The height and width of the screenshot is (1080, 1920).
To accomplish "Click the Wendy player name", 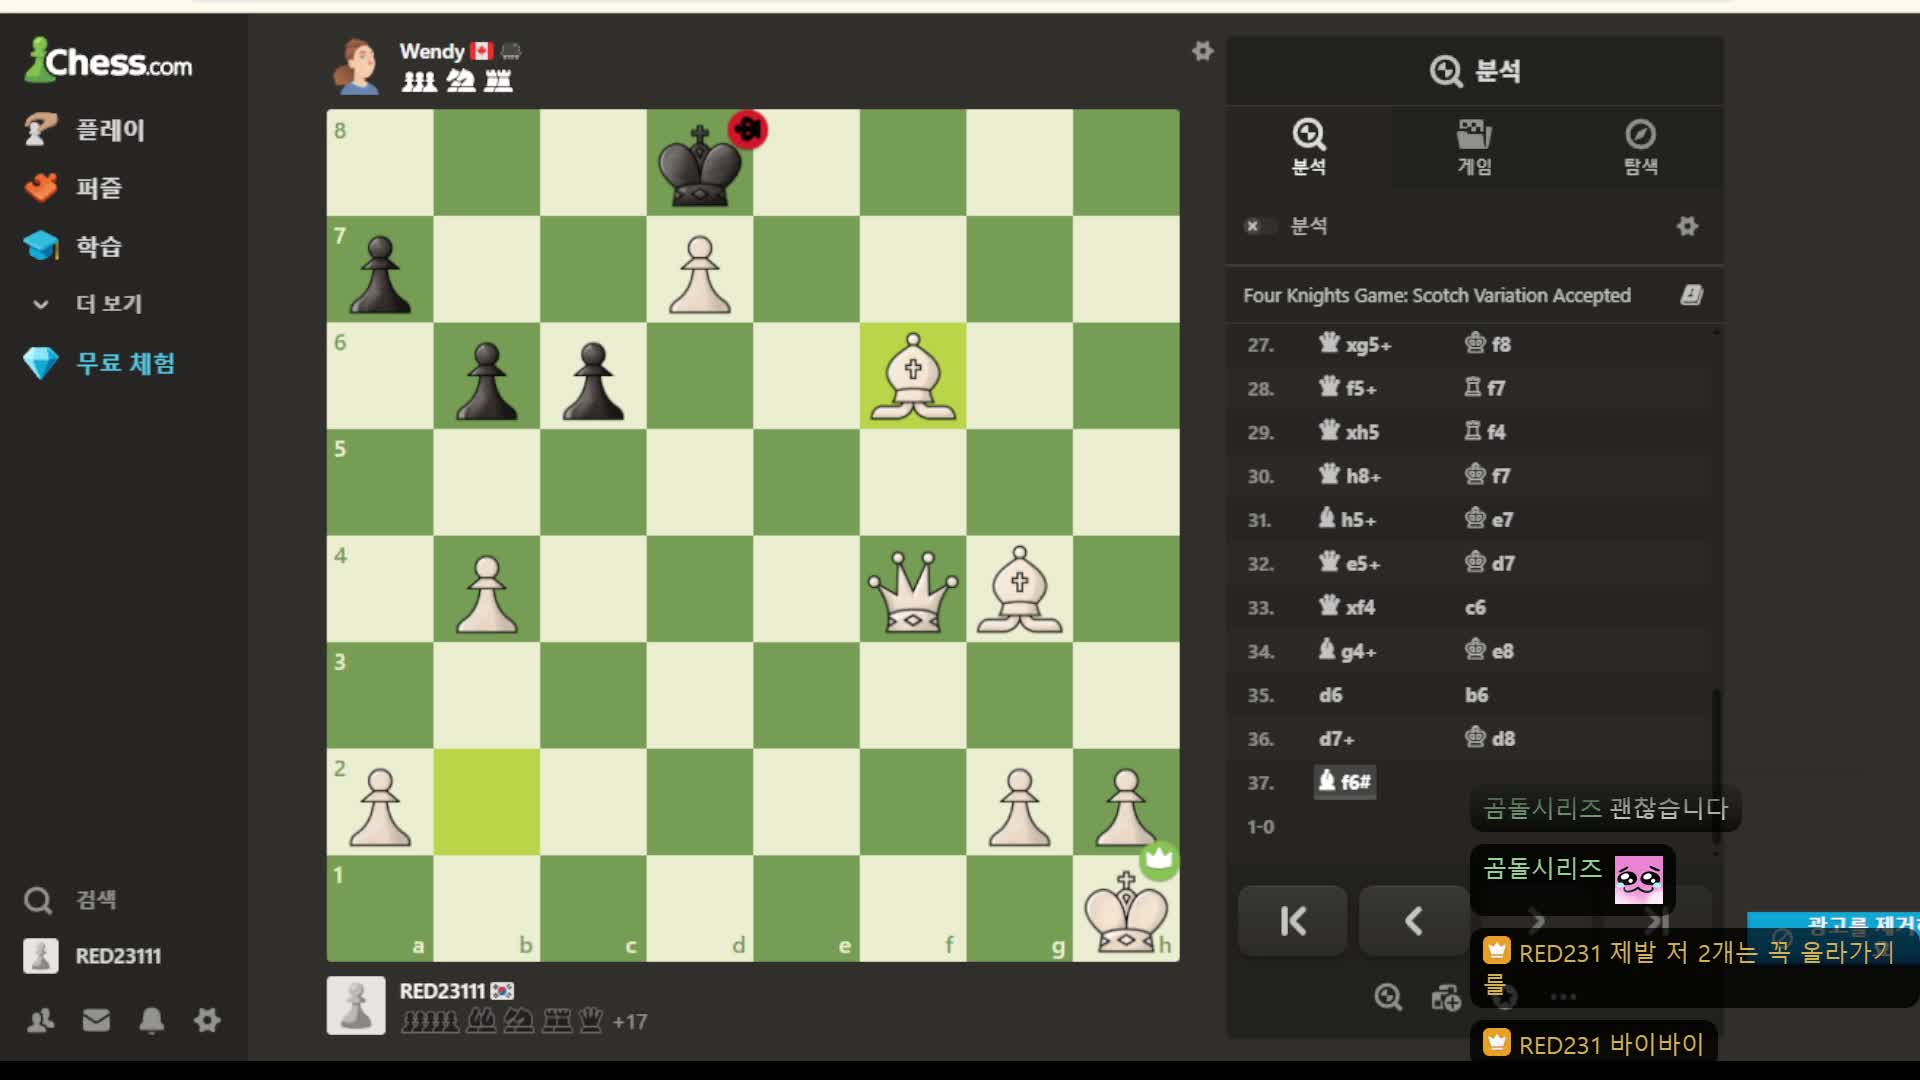I will pyautogui.click(x=432, y=51).
